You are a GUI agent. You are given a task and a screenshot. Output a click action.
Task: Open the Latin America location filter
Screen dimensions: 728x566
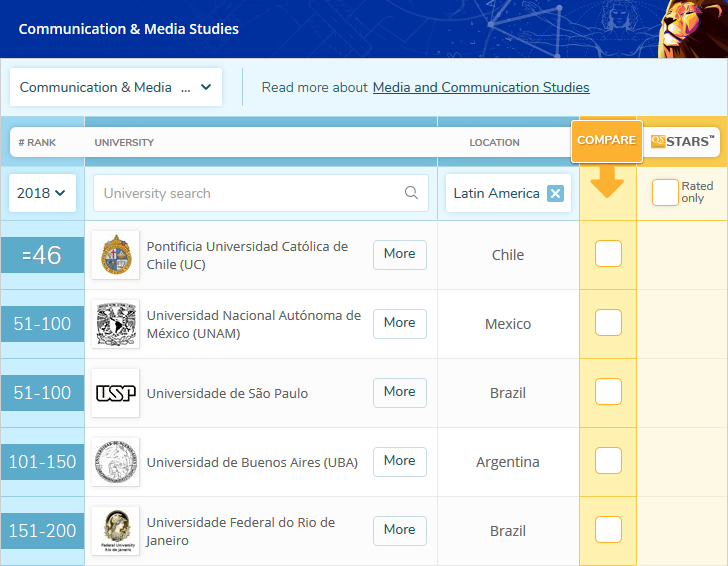[x=496, y=193]
